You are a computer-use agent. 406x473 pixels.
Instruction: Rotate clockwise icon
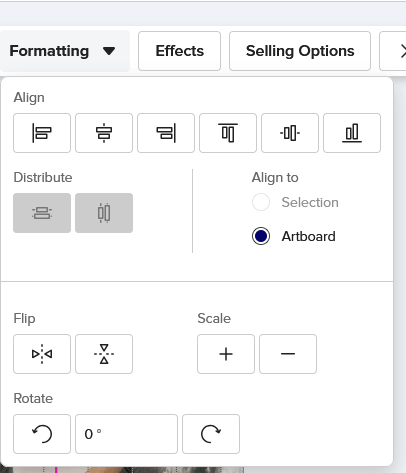point(211,434)
